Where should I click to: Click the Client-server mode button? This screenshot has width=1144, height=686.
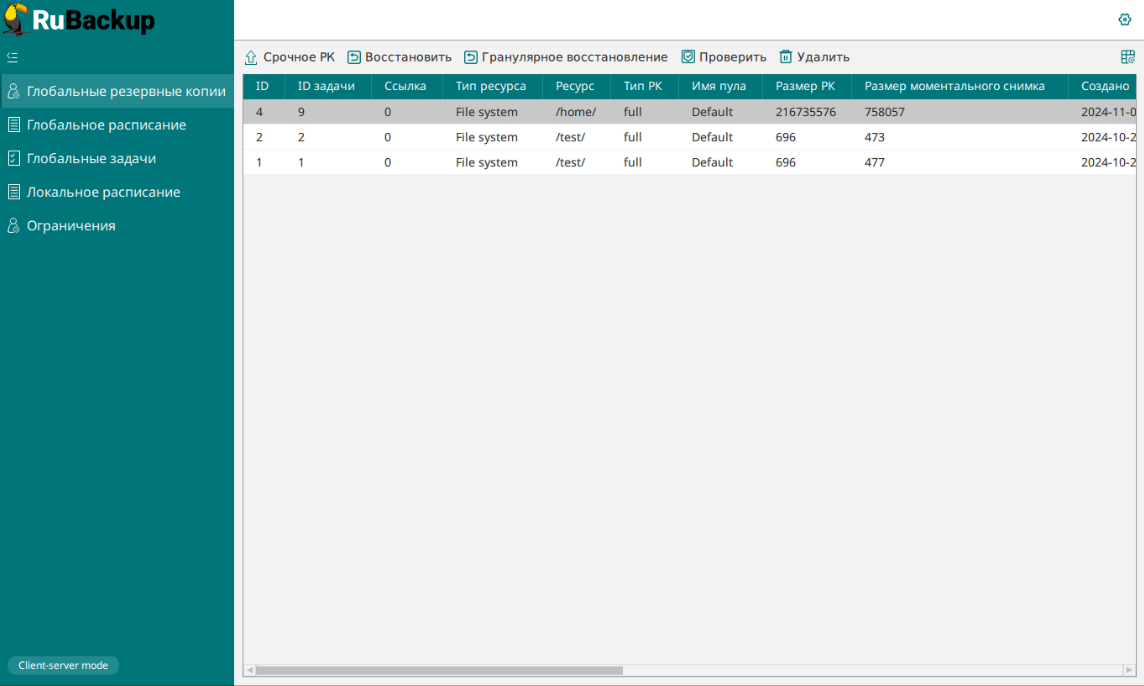click(x=63, y=665)
